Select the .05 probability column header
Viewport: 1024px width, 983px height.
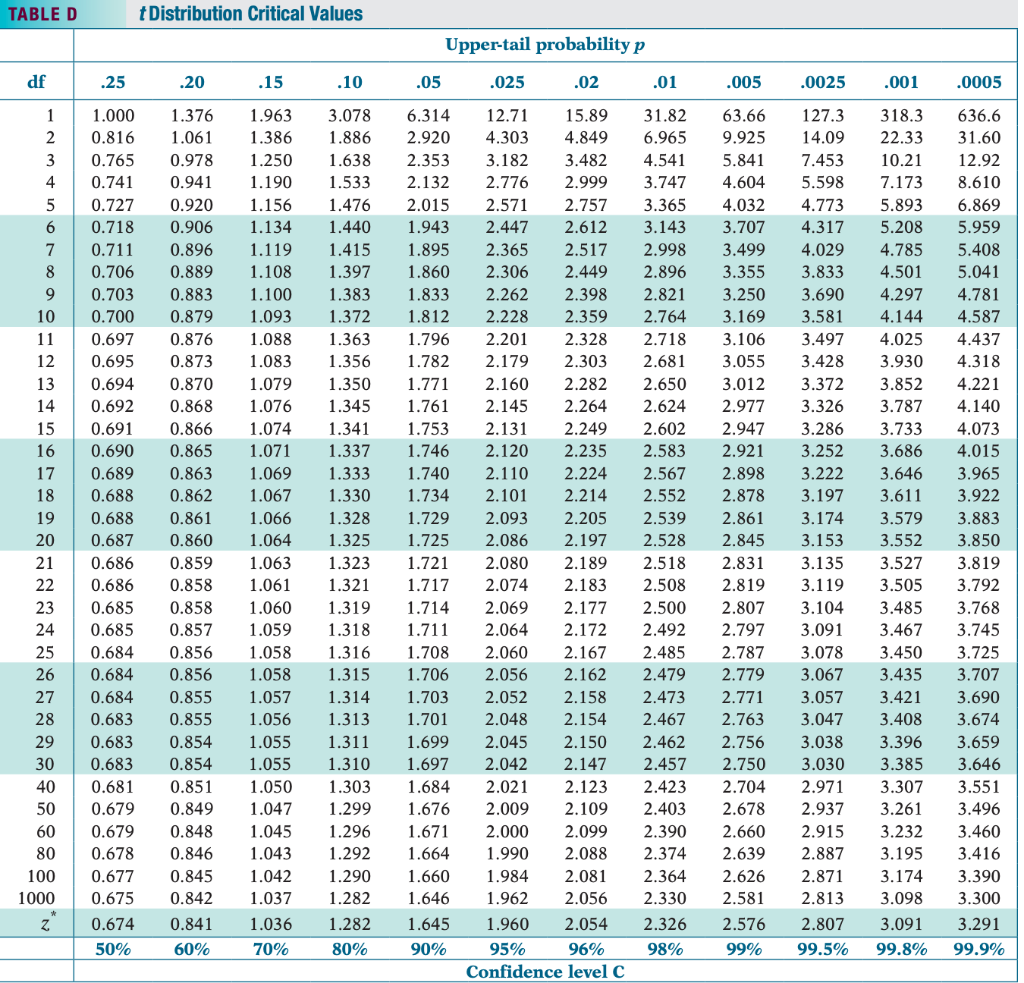pyautogui.click(x=428, y=82)
